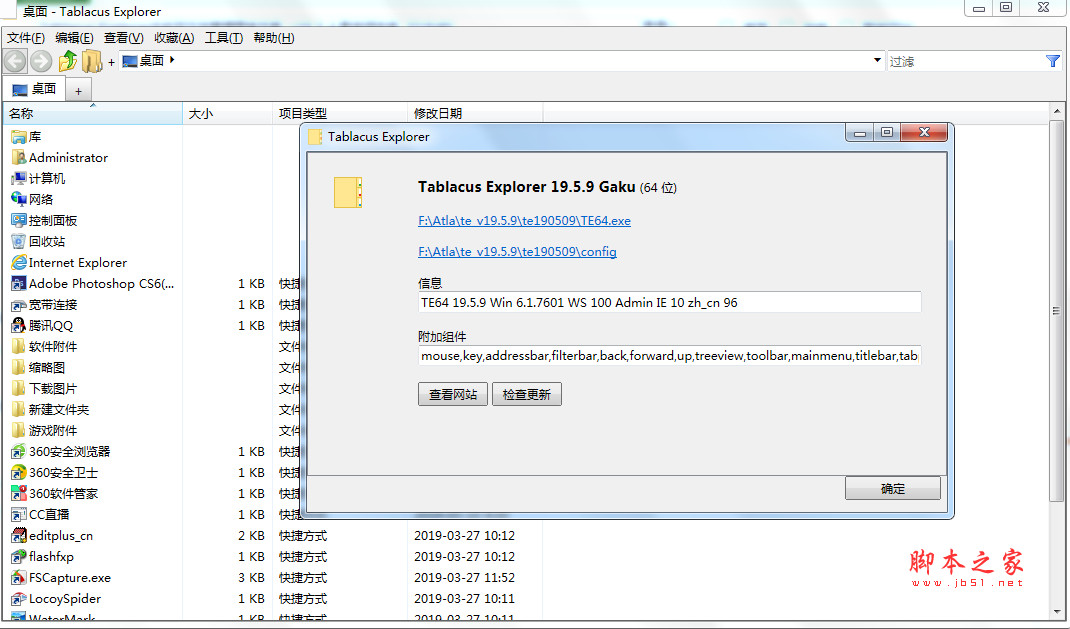Go up one folder level

pyautogui.click(x=68, y=61)
